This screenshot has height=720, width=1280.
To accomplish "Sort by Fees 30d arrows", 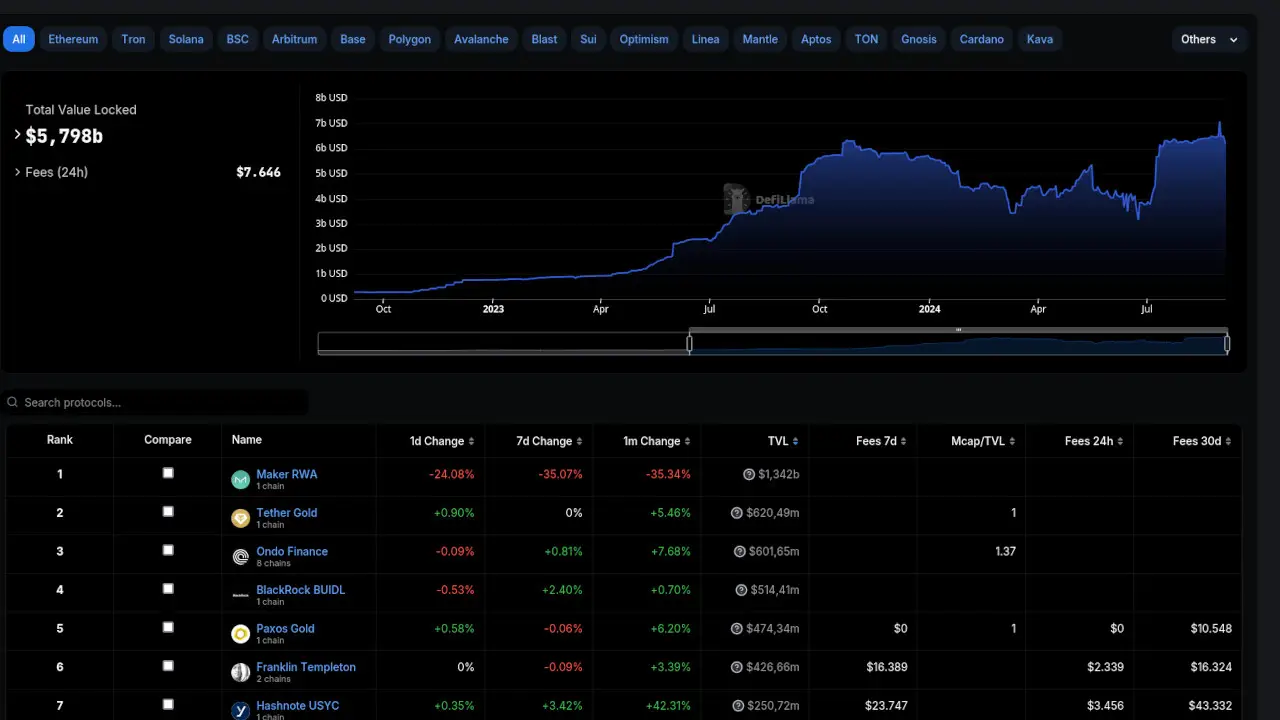I will [x=1228, y=441].
